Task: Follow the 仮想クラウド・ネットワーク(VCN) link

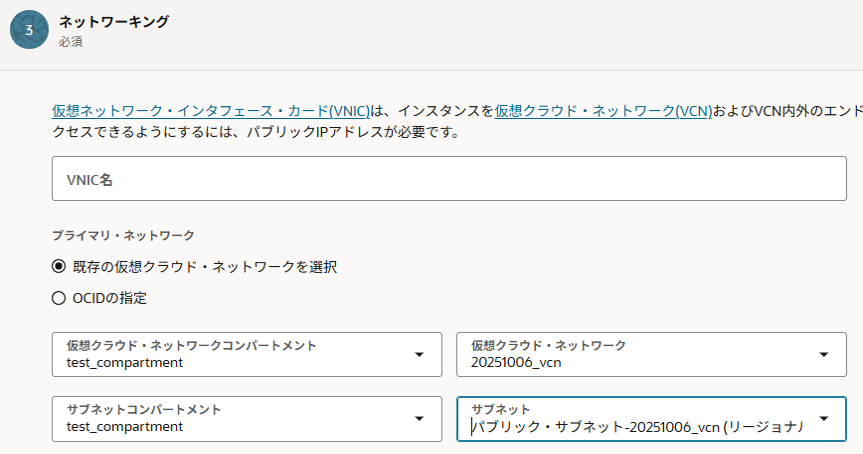Action: tap(603, 111)
